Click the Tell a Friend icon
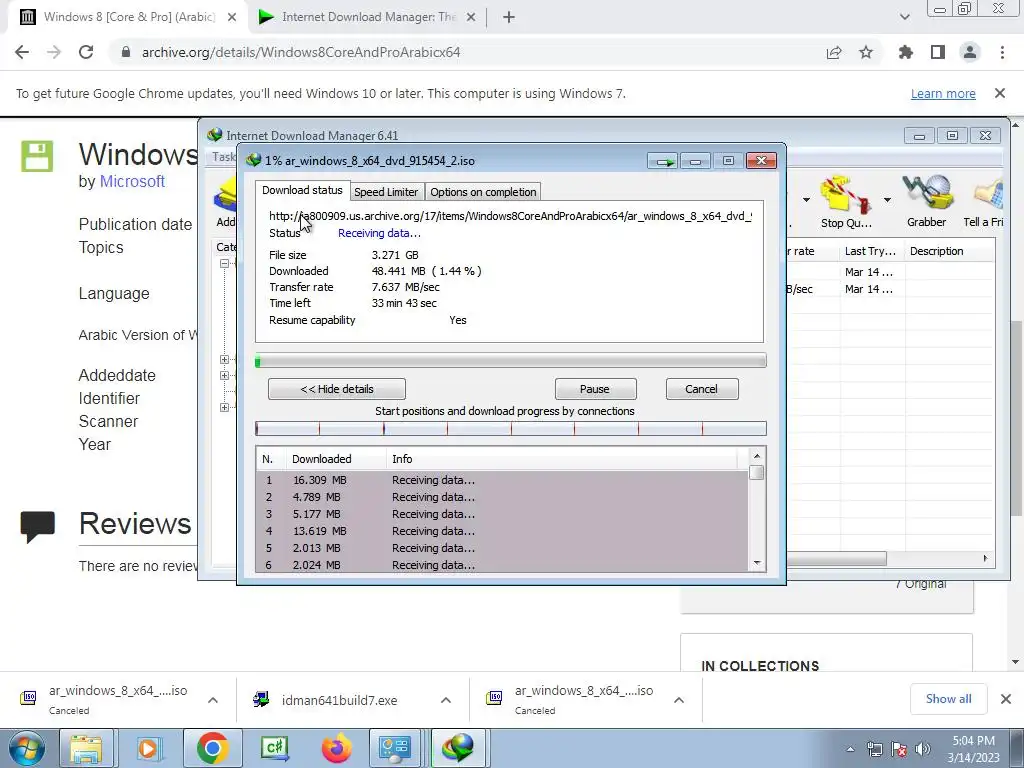The height and width of the screenshot is (768, 1024). pos(984,201)
